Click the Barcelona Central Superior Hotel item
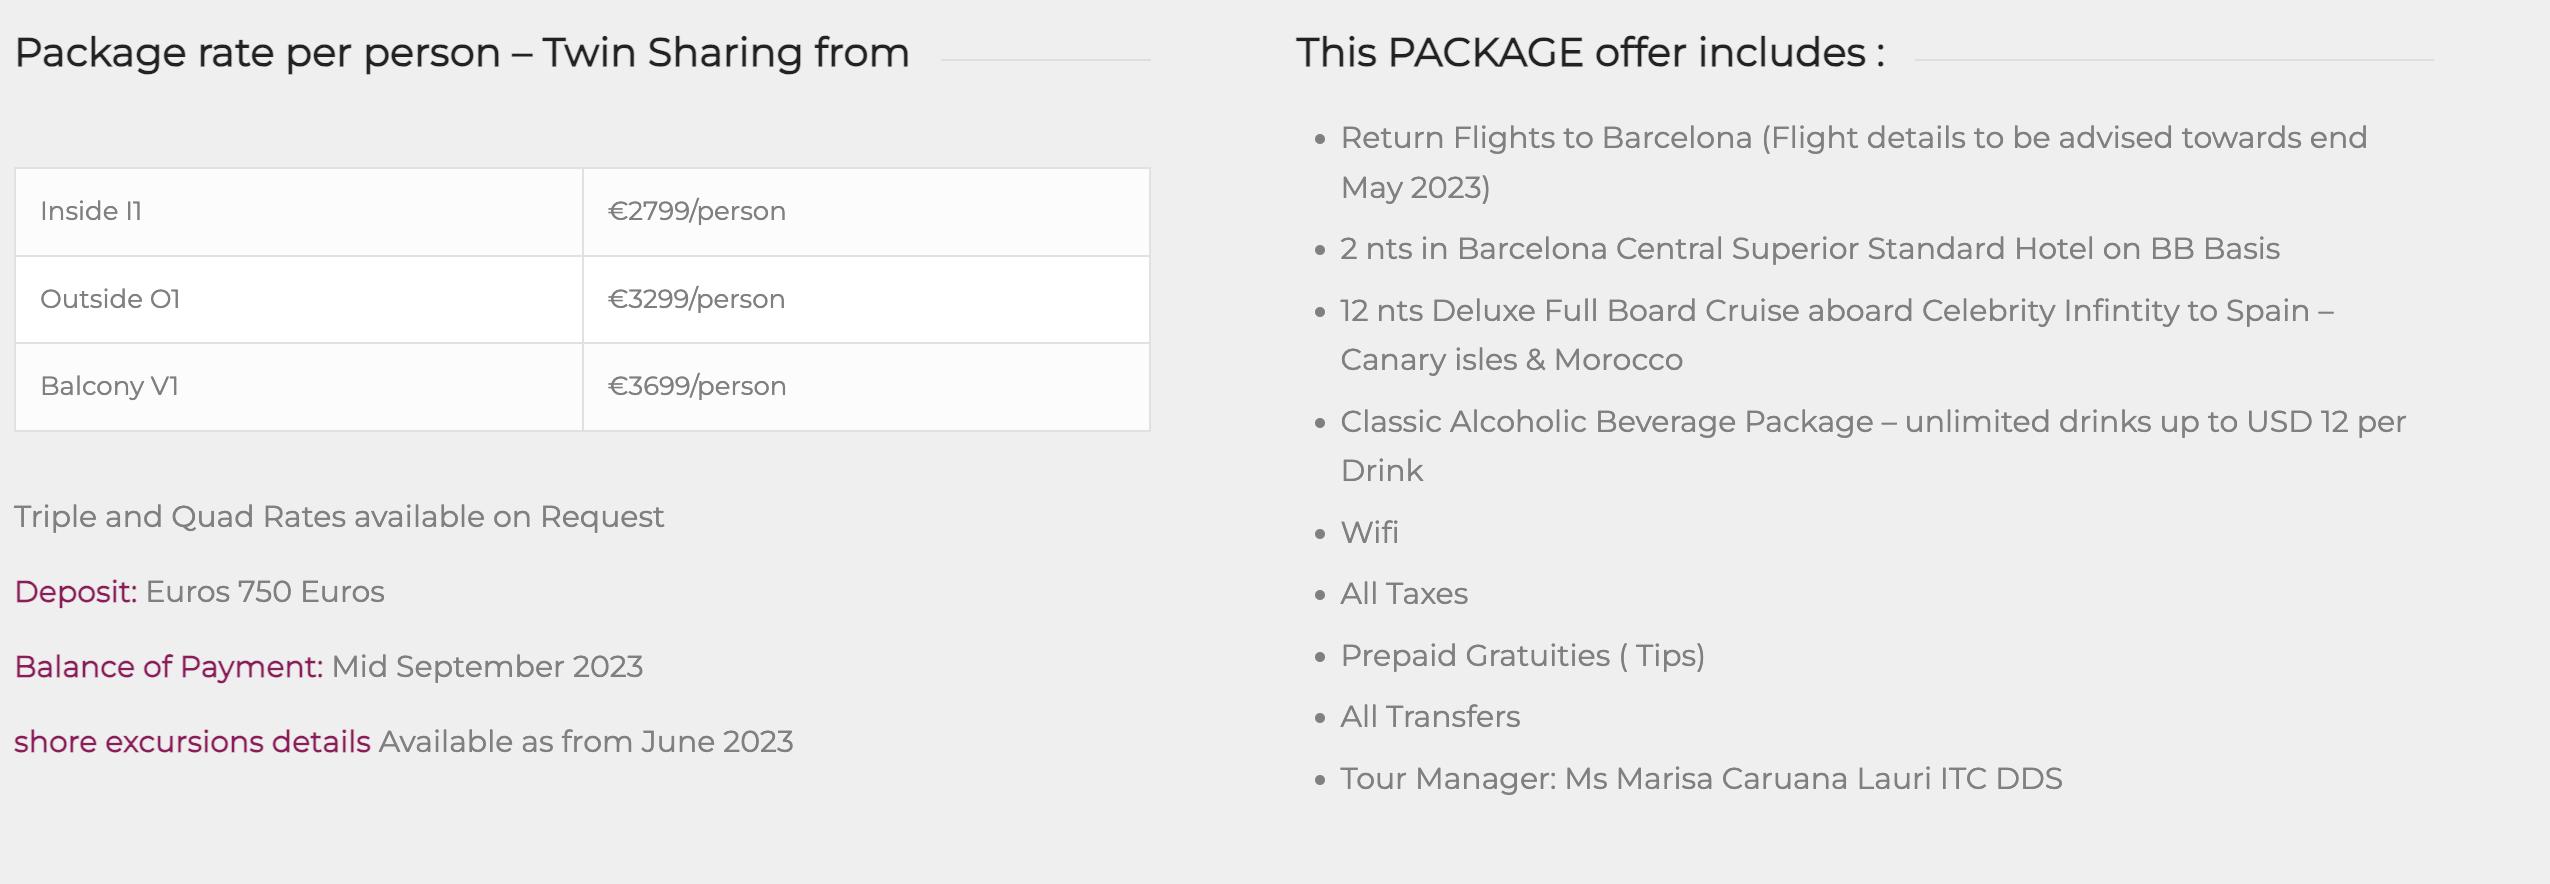Viewport: 2550px width, 884px height. coord(1810,249)
